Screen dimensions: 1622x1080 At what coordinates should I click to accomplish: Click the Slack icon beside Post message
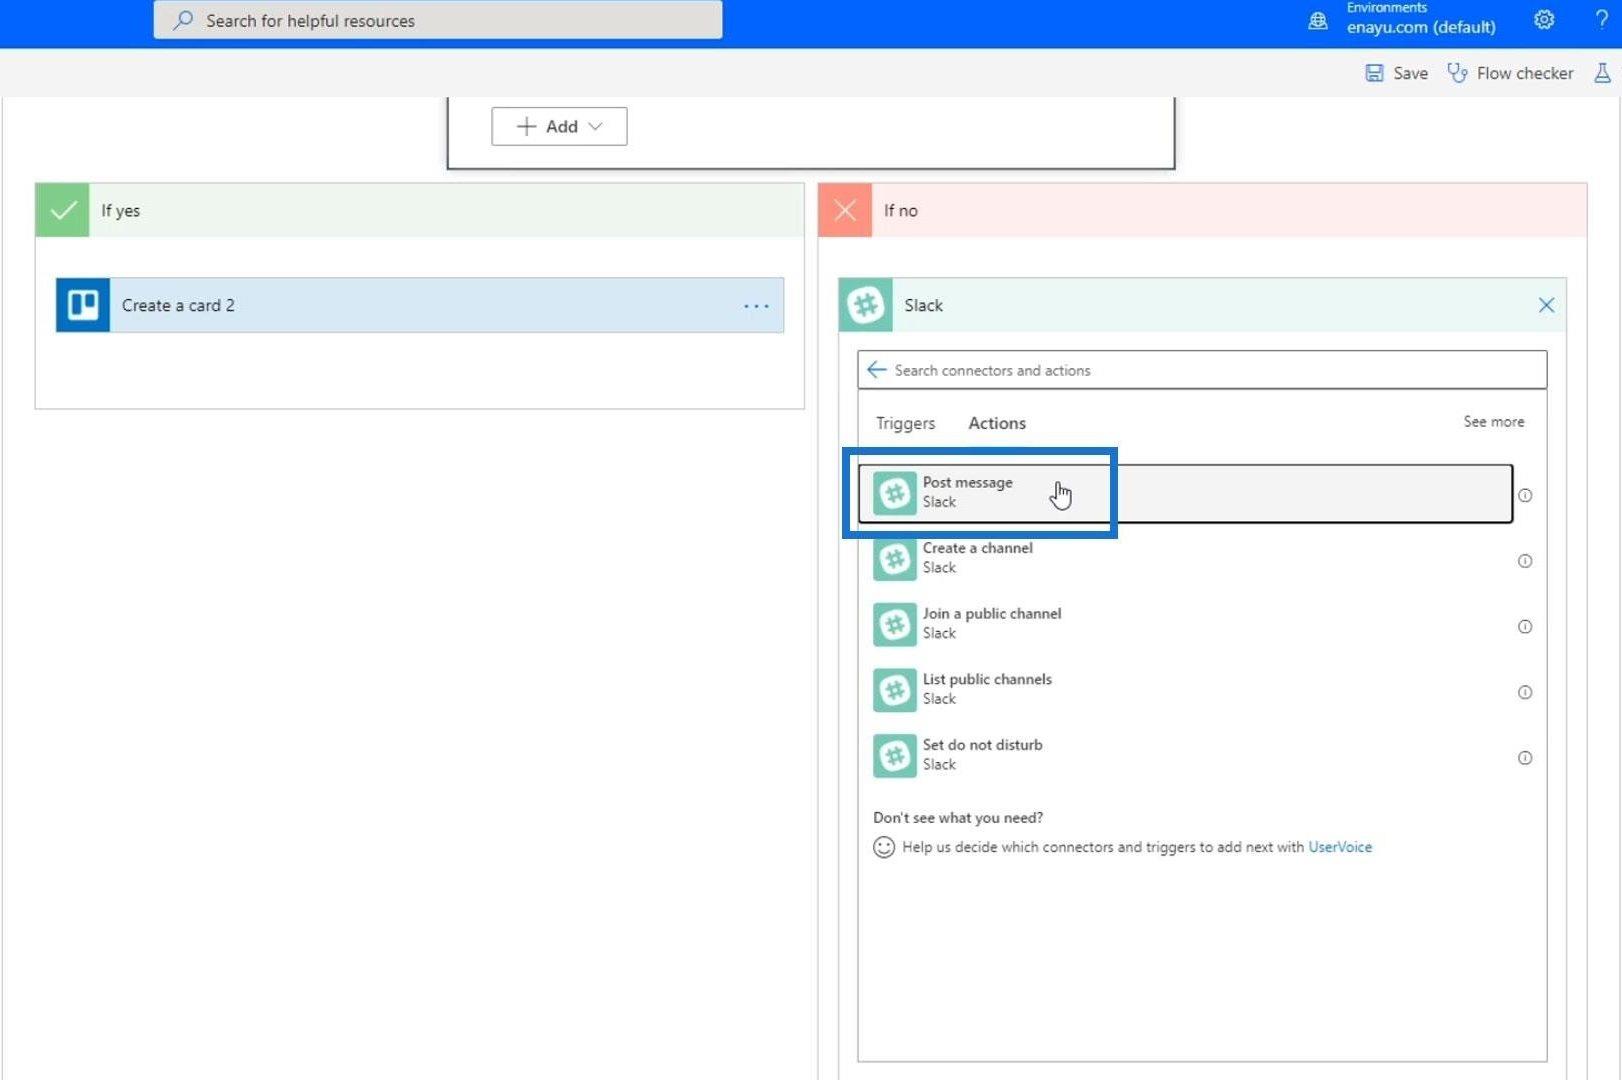(x=895, y=493)
